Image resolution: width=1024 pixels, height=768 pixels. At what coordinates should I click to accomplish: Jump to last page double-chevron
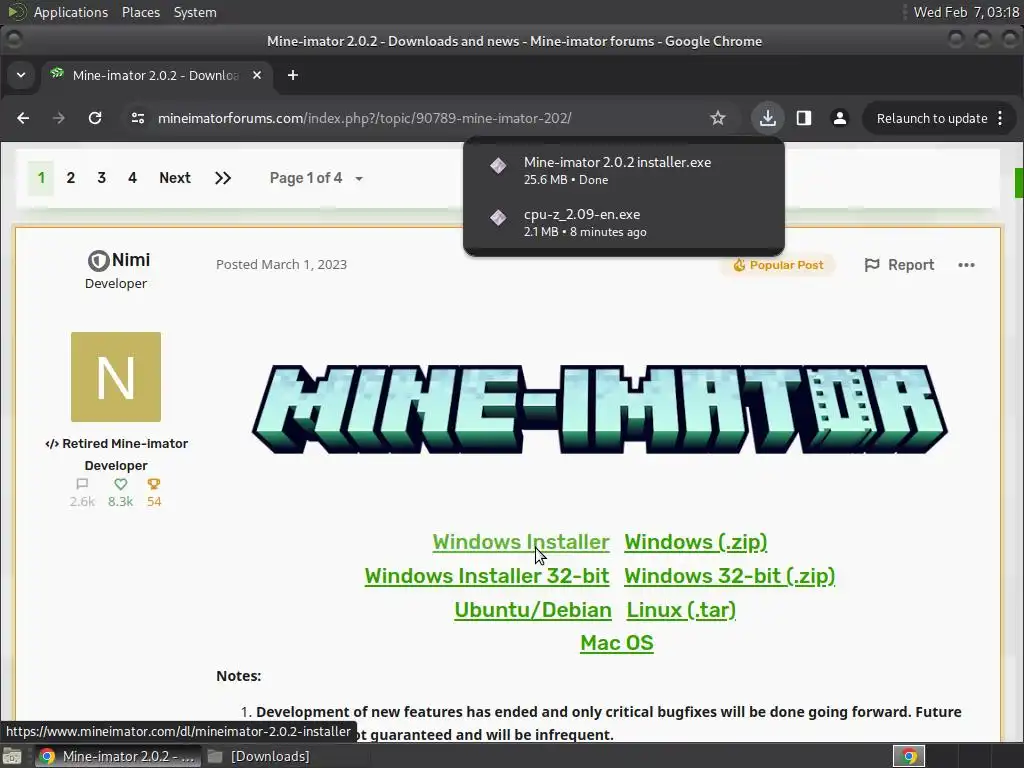pyautogui.click(x=223, y=178)
